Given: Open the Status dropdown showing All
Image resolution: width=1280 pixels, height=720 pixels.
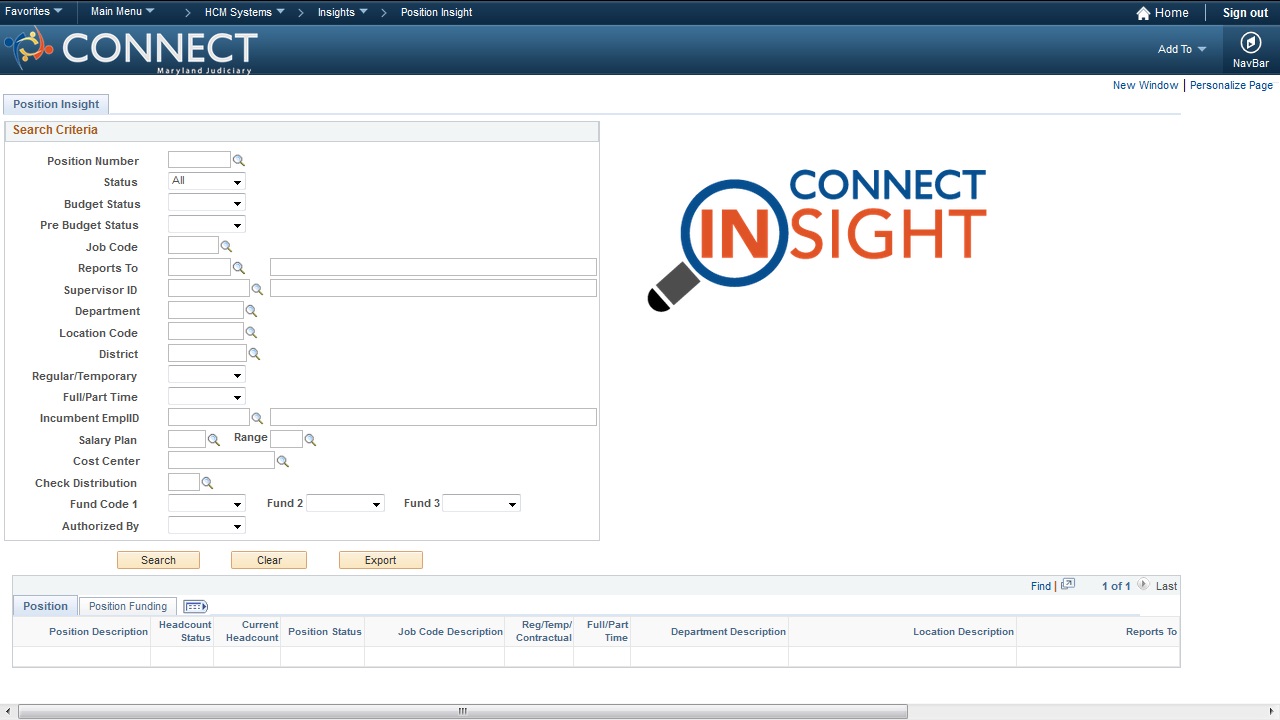Looking at the screenshot, I should (x=207, y=181).
